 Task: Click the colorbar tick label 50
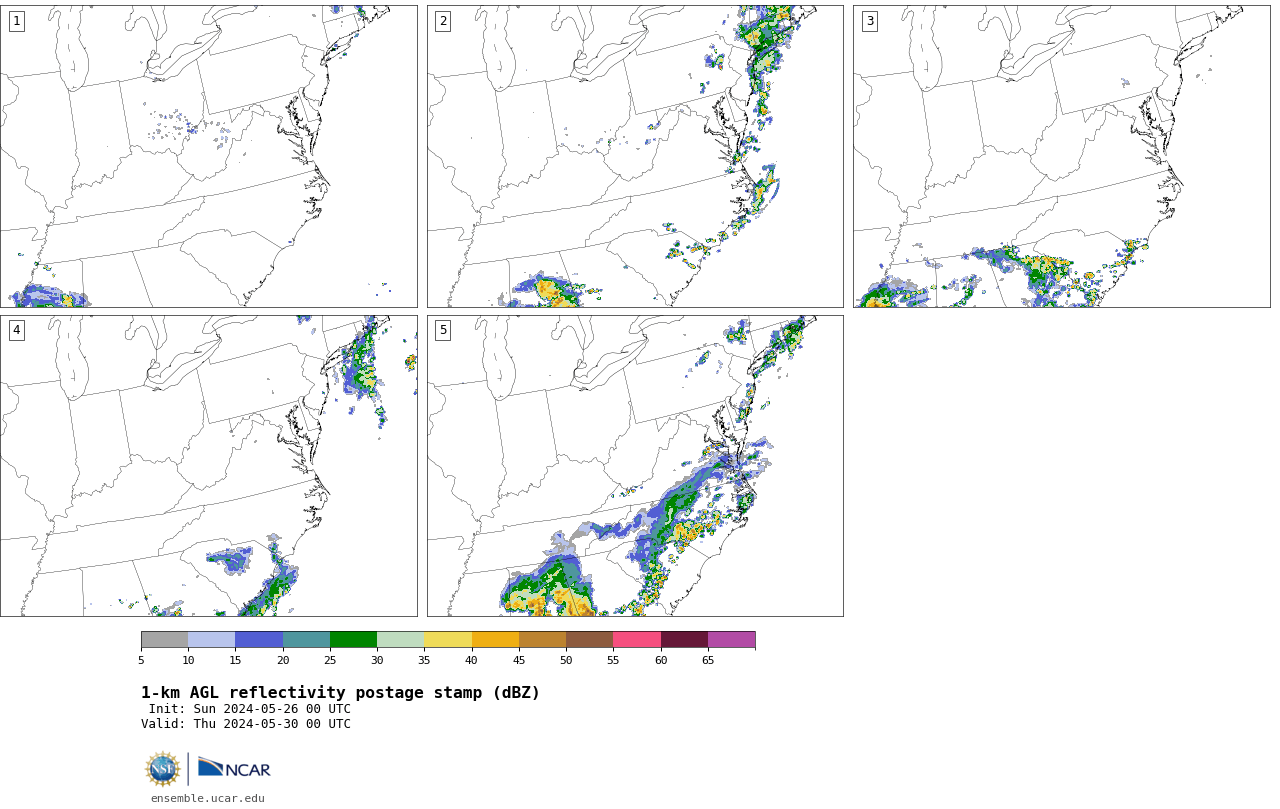566,660
